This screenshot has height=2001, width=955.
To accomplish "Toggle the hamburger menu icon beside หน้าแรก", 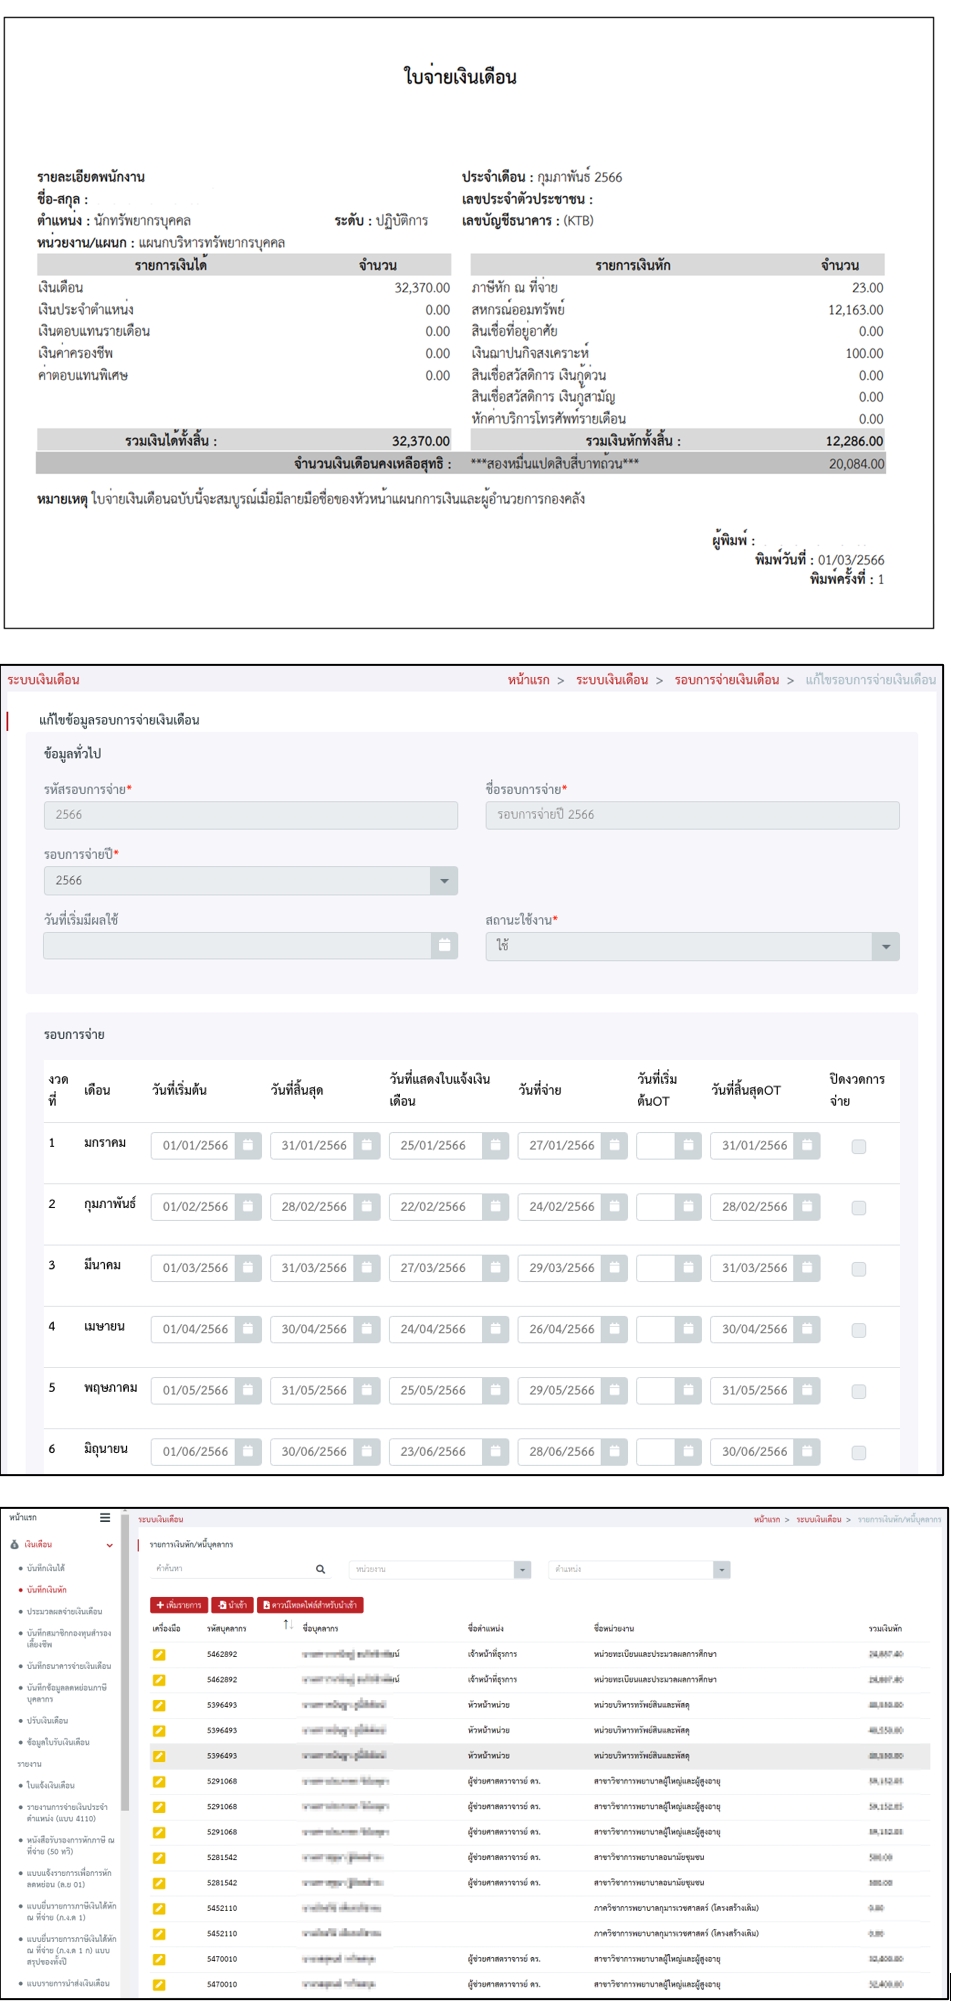I will coord(105,1518).
